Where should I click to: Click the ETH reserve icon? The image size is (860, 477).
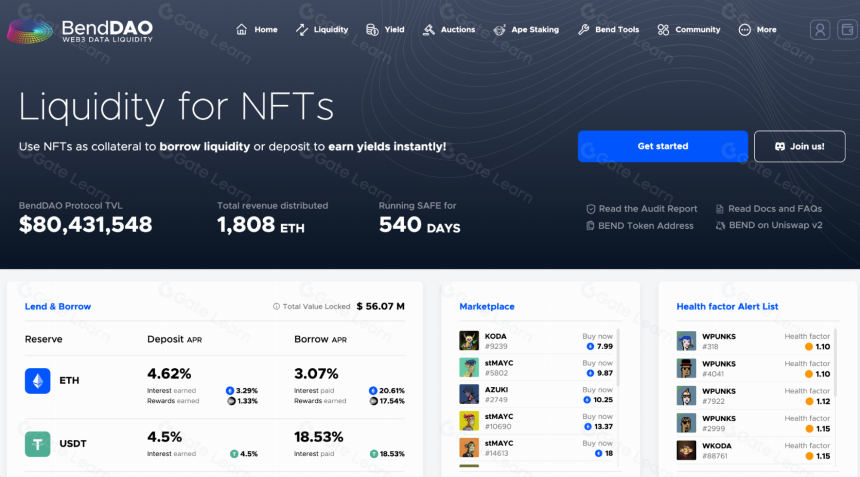37,381
